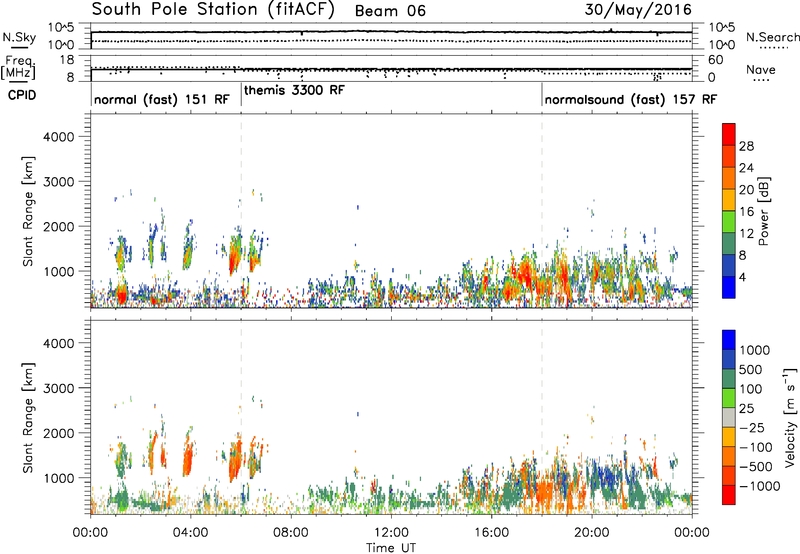Click the '28' tick on power colorbar
Viewport: 800px width, 554px height.
[746, 146]
